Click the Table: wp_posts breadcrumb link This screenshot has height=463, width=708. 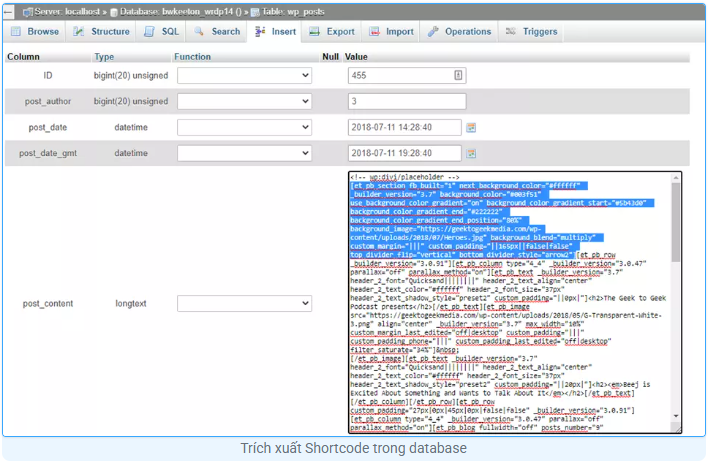293,12
